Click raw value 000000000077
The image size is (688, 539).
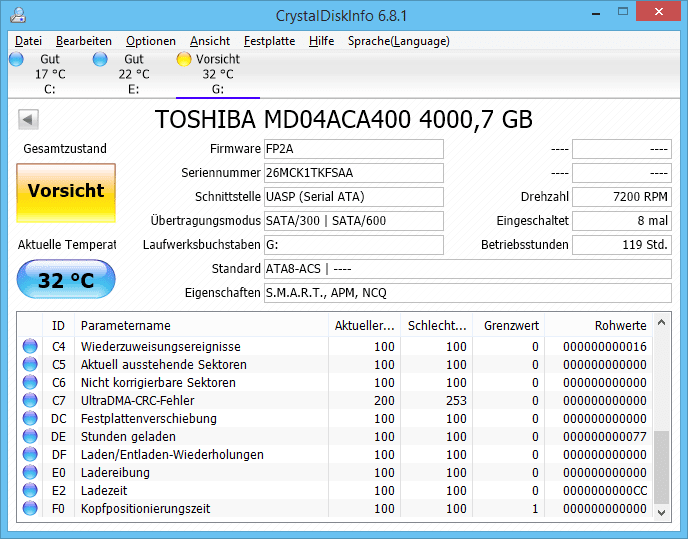(605, 437)
